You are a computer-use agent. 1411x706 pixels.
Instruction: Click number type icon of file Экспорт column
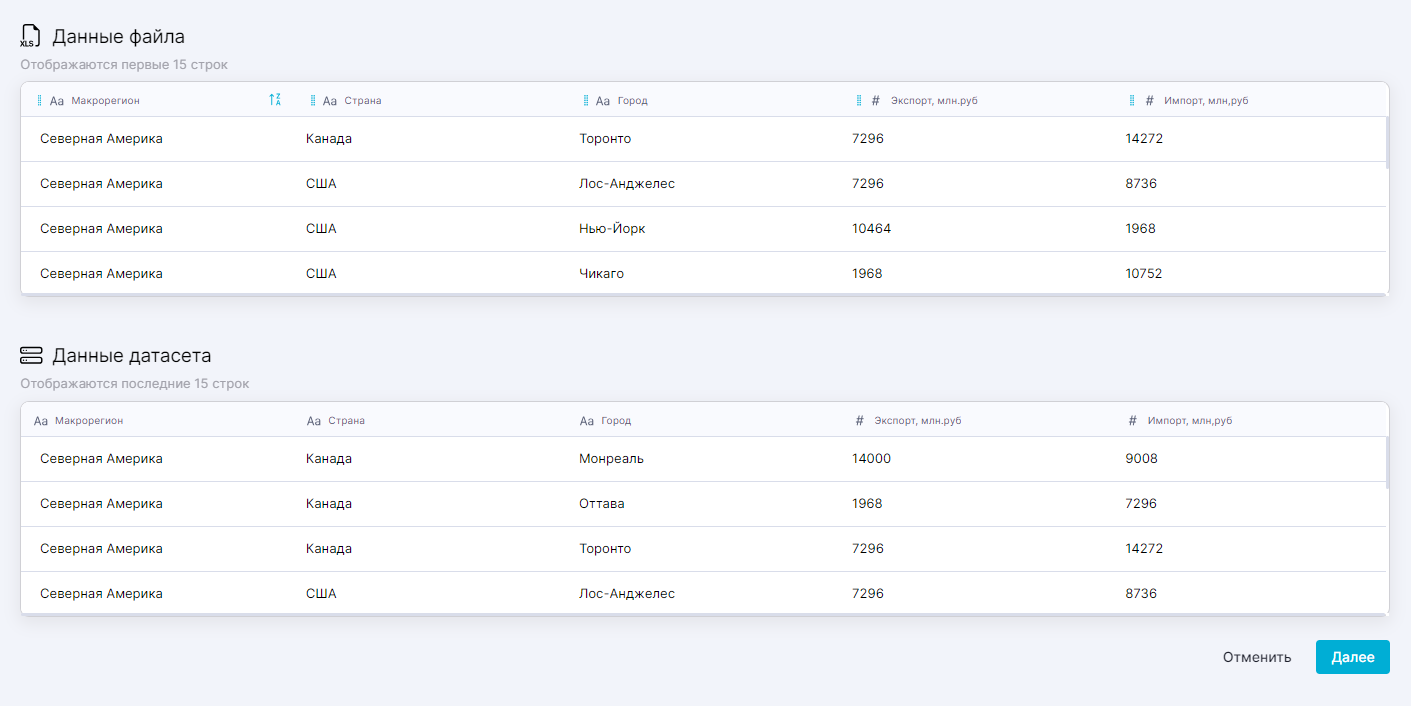click(x=876, y=101)
